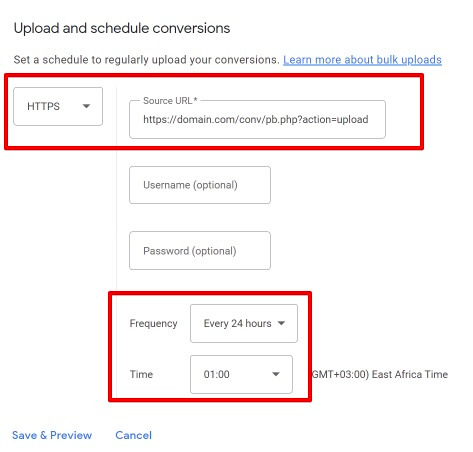Screen dimensions: 473x452
Task: Click the HTTPS dropdown arrow icon
Action: tap(86, 106)
